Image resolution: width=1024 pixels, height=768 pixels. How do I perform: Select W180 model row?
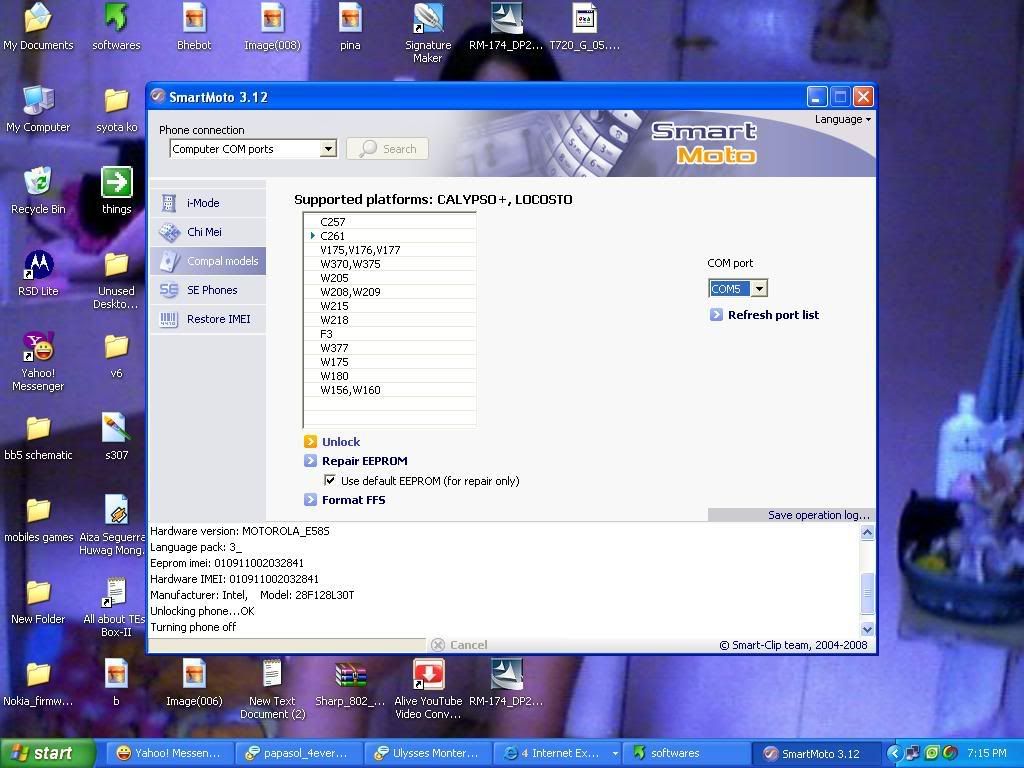(390, 376)
